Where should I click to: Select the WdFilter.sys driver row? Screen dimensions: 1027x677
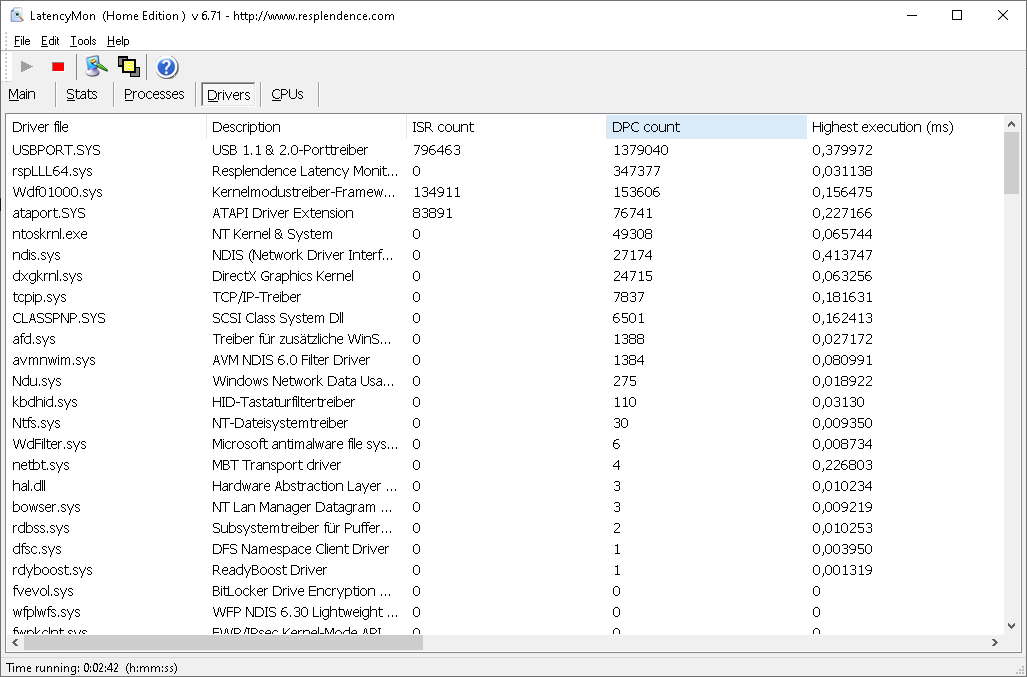click(x=504, y=444)
